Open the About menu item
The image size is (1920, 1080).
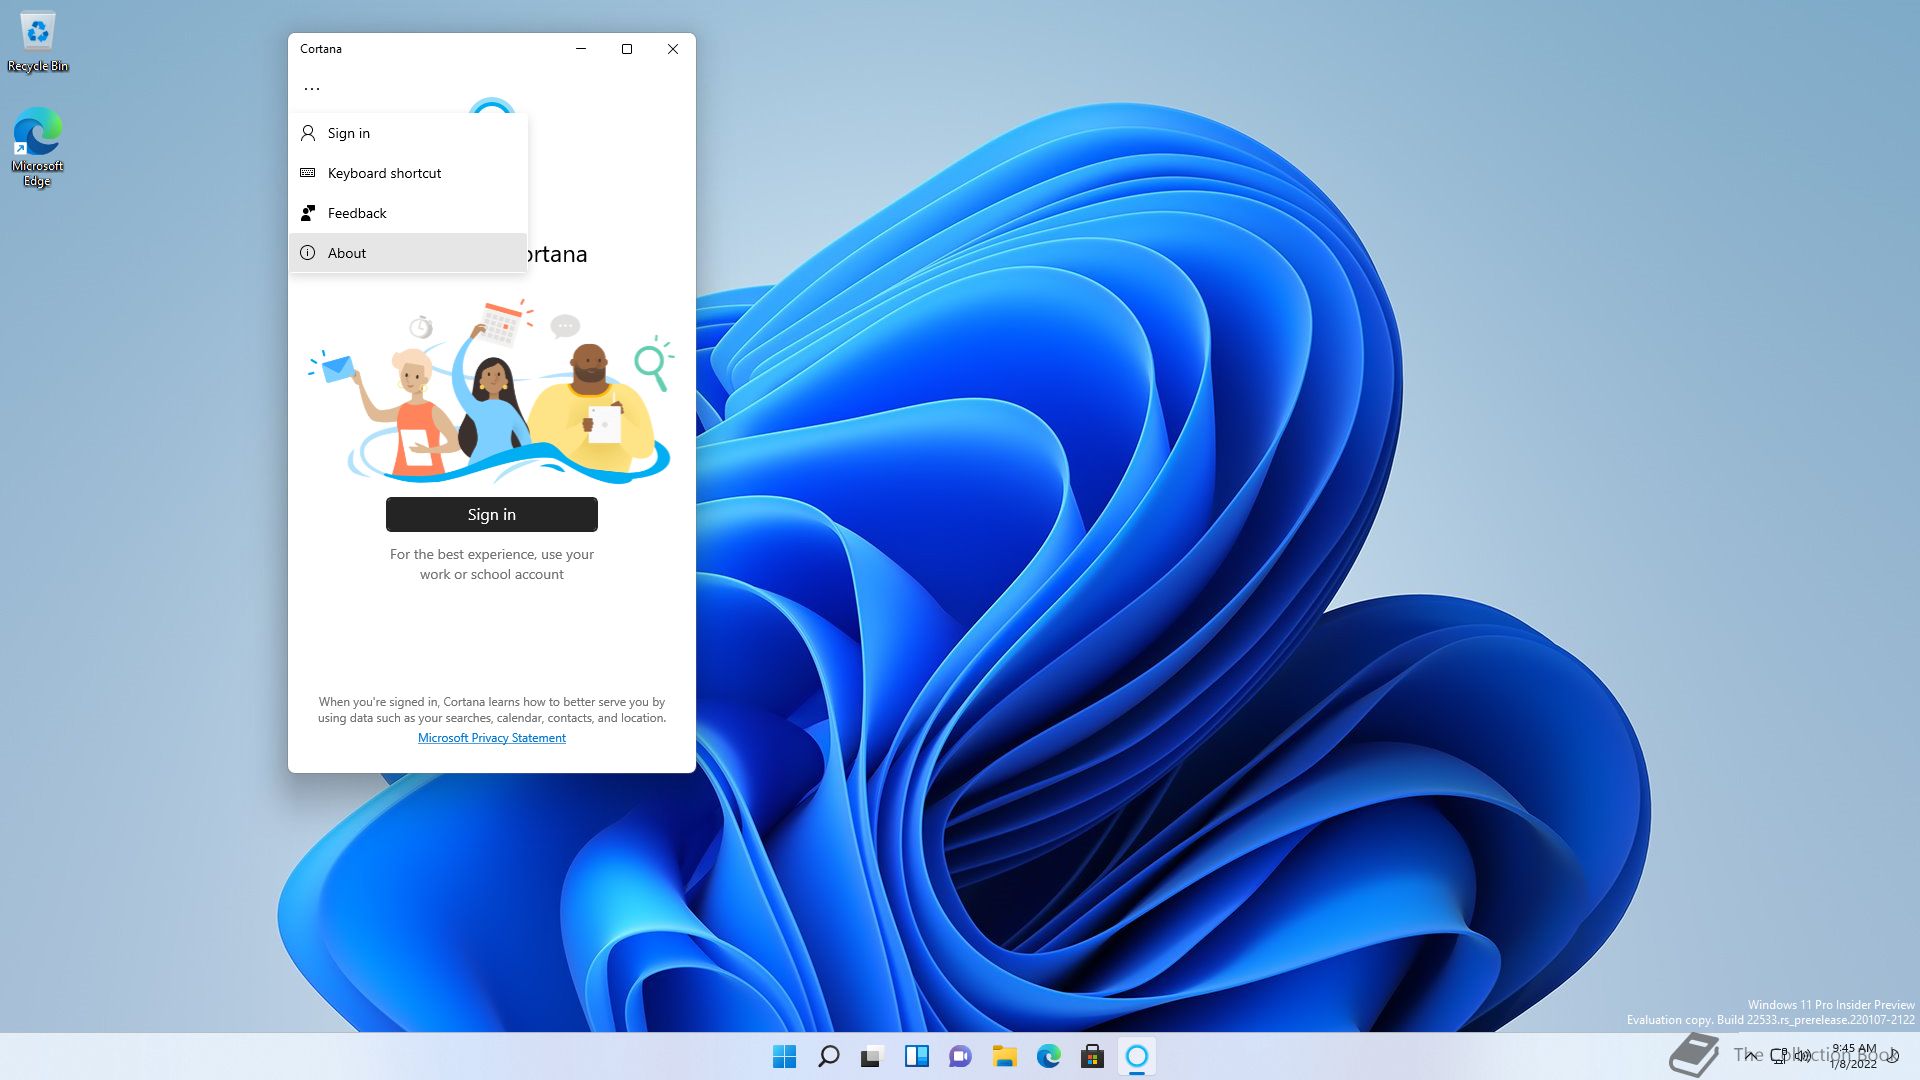tap(347, 253)
